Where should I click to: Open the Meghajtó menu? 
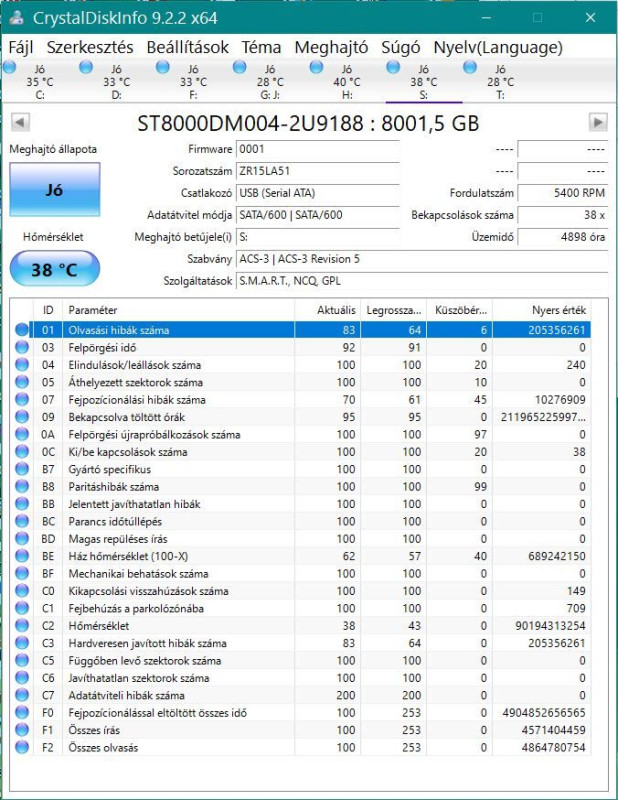click(x=331, y=47)
